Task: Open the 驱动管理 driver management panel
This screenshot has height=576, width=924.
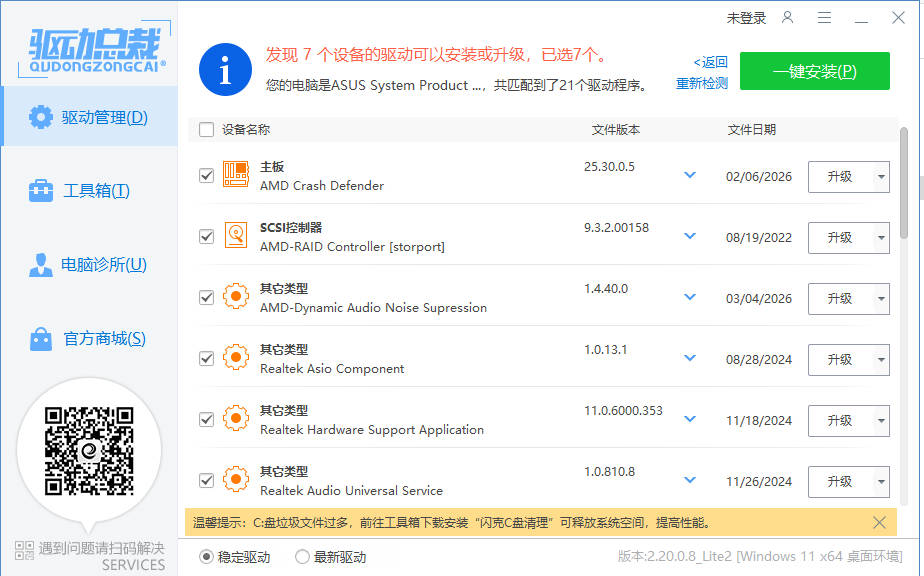Action: (x=90, y=116)
